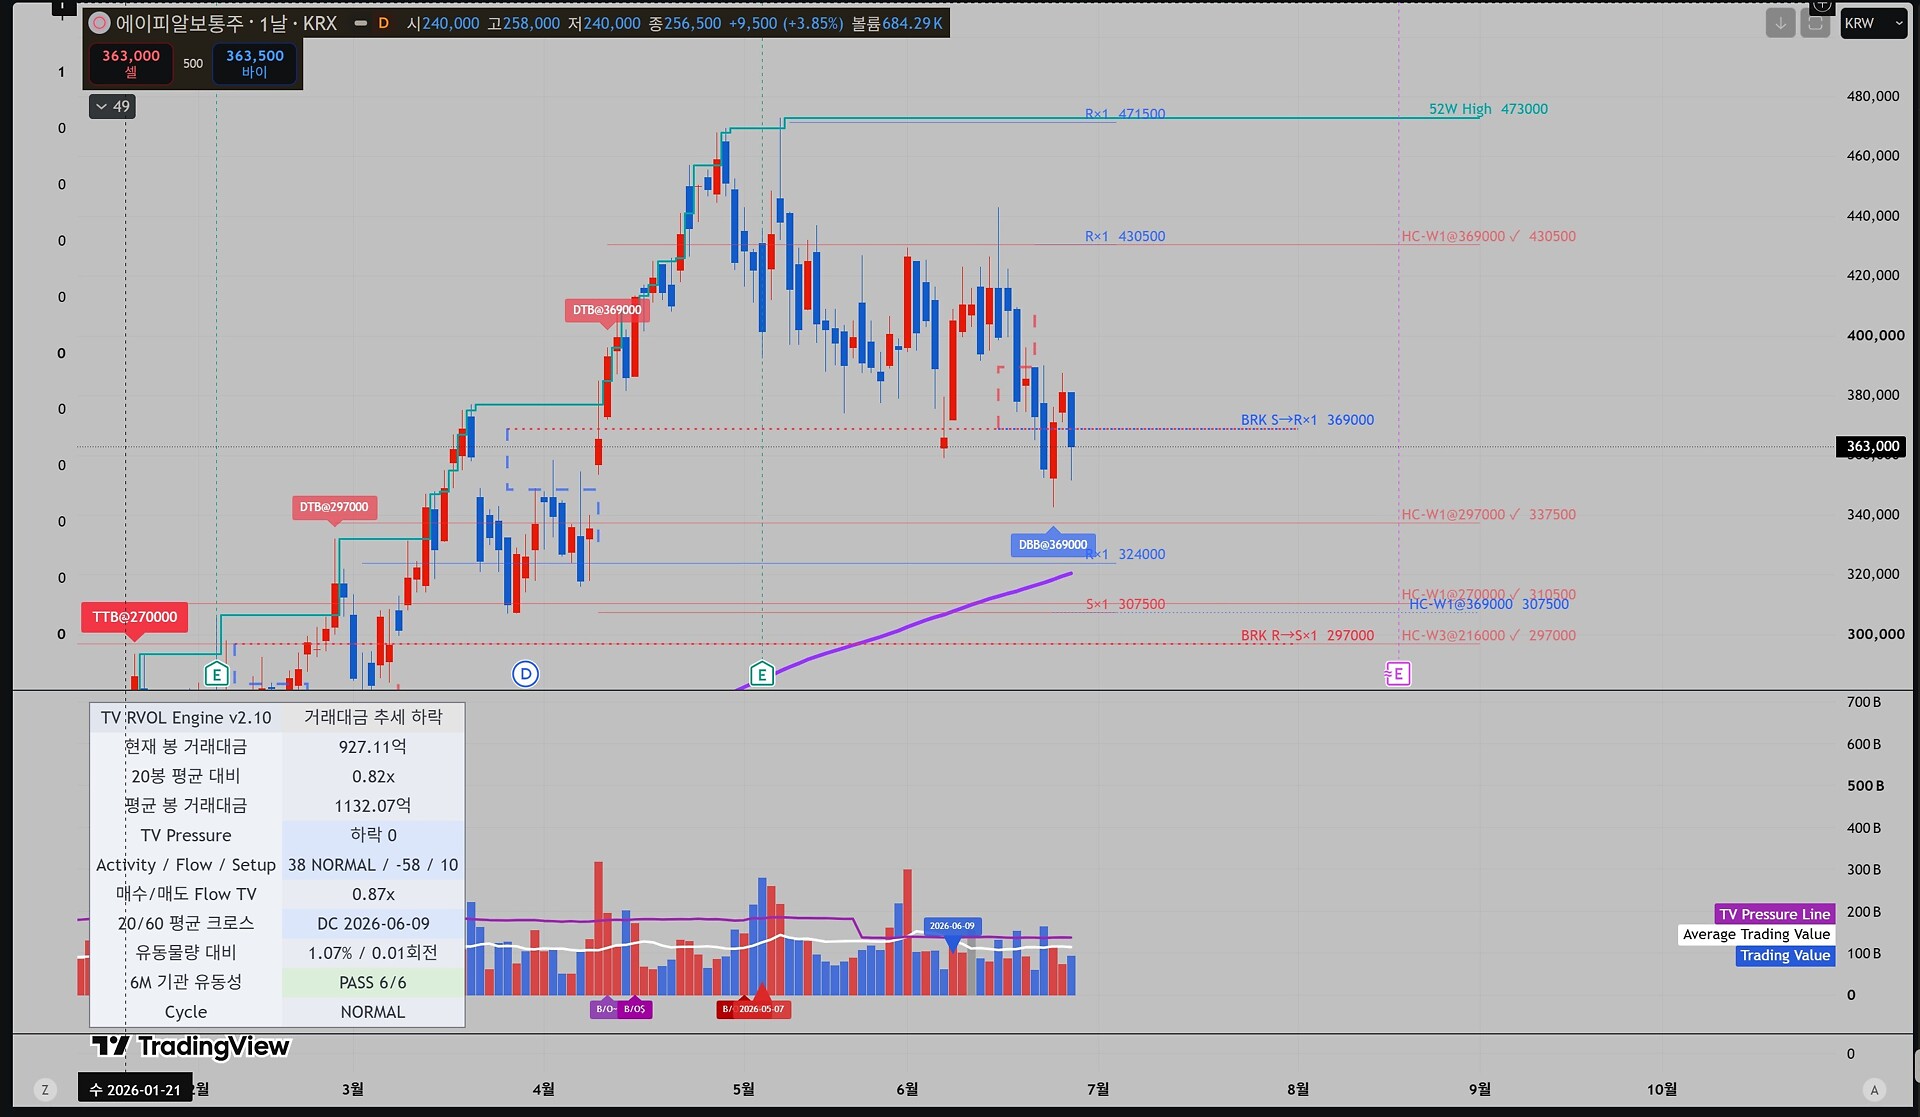Click the current price tag 363,000 on the scale
This screenshot has width=1920, height=1117.
pos(1872,446)
